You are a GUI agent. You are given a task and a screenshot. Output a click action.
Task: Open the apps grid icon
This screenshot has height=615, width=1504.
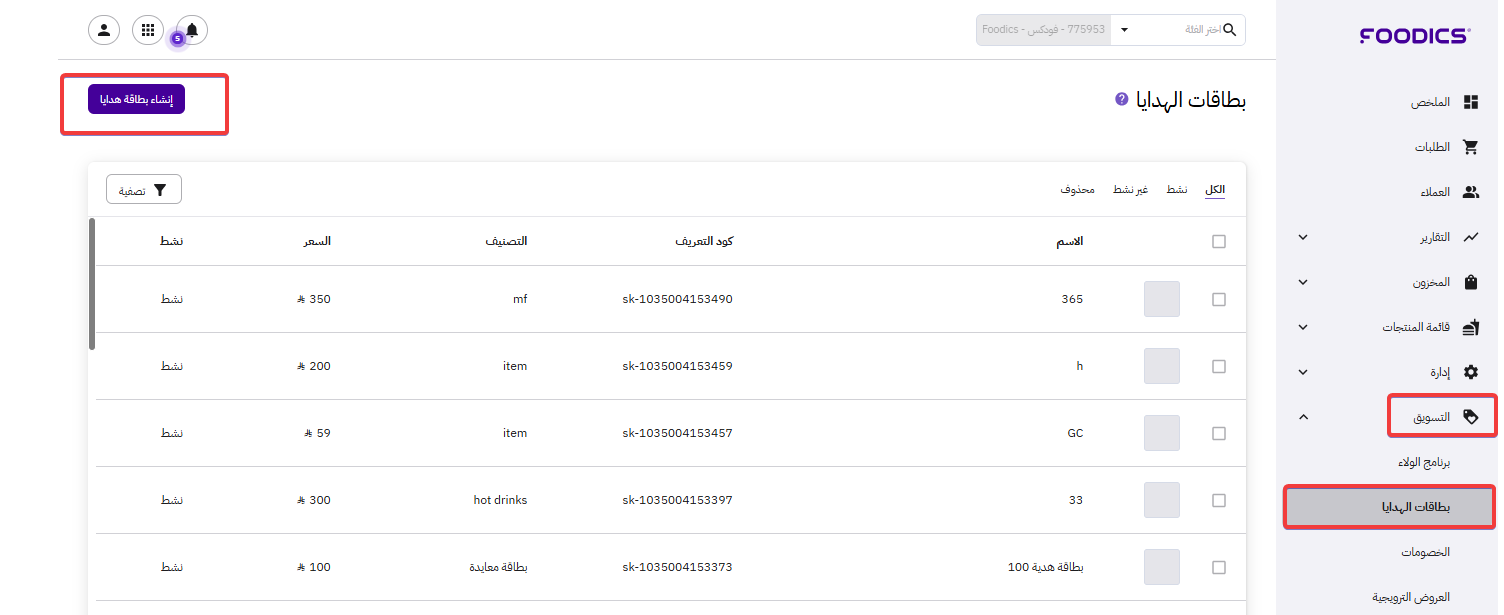(x=148, y=30)
